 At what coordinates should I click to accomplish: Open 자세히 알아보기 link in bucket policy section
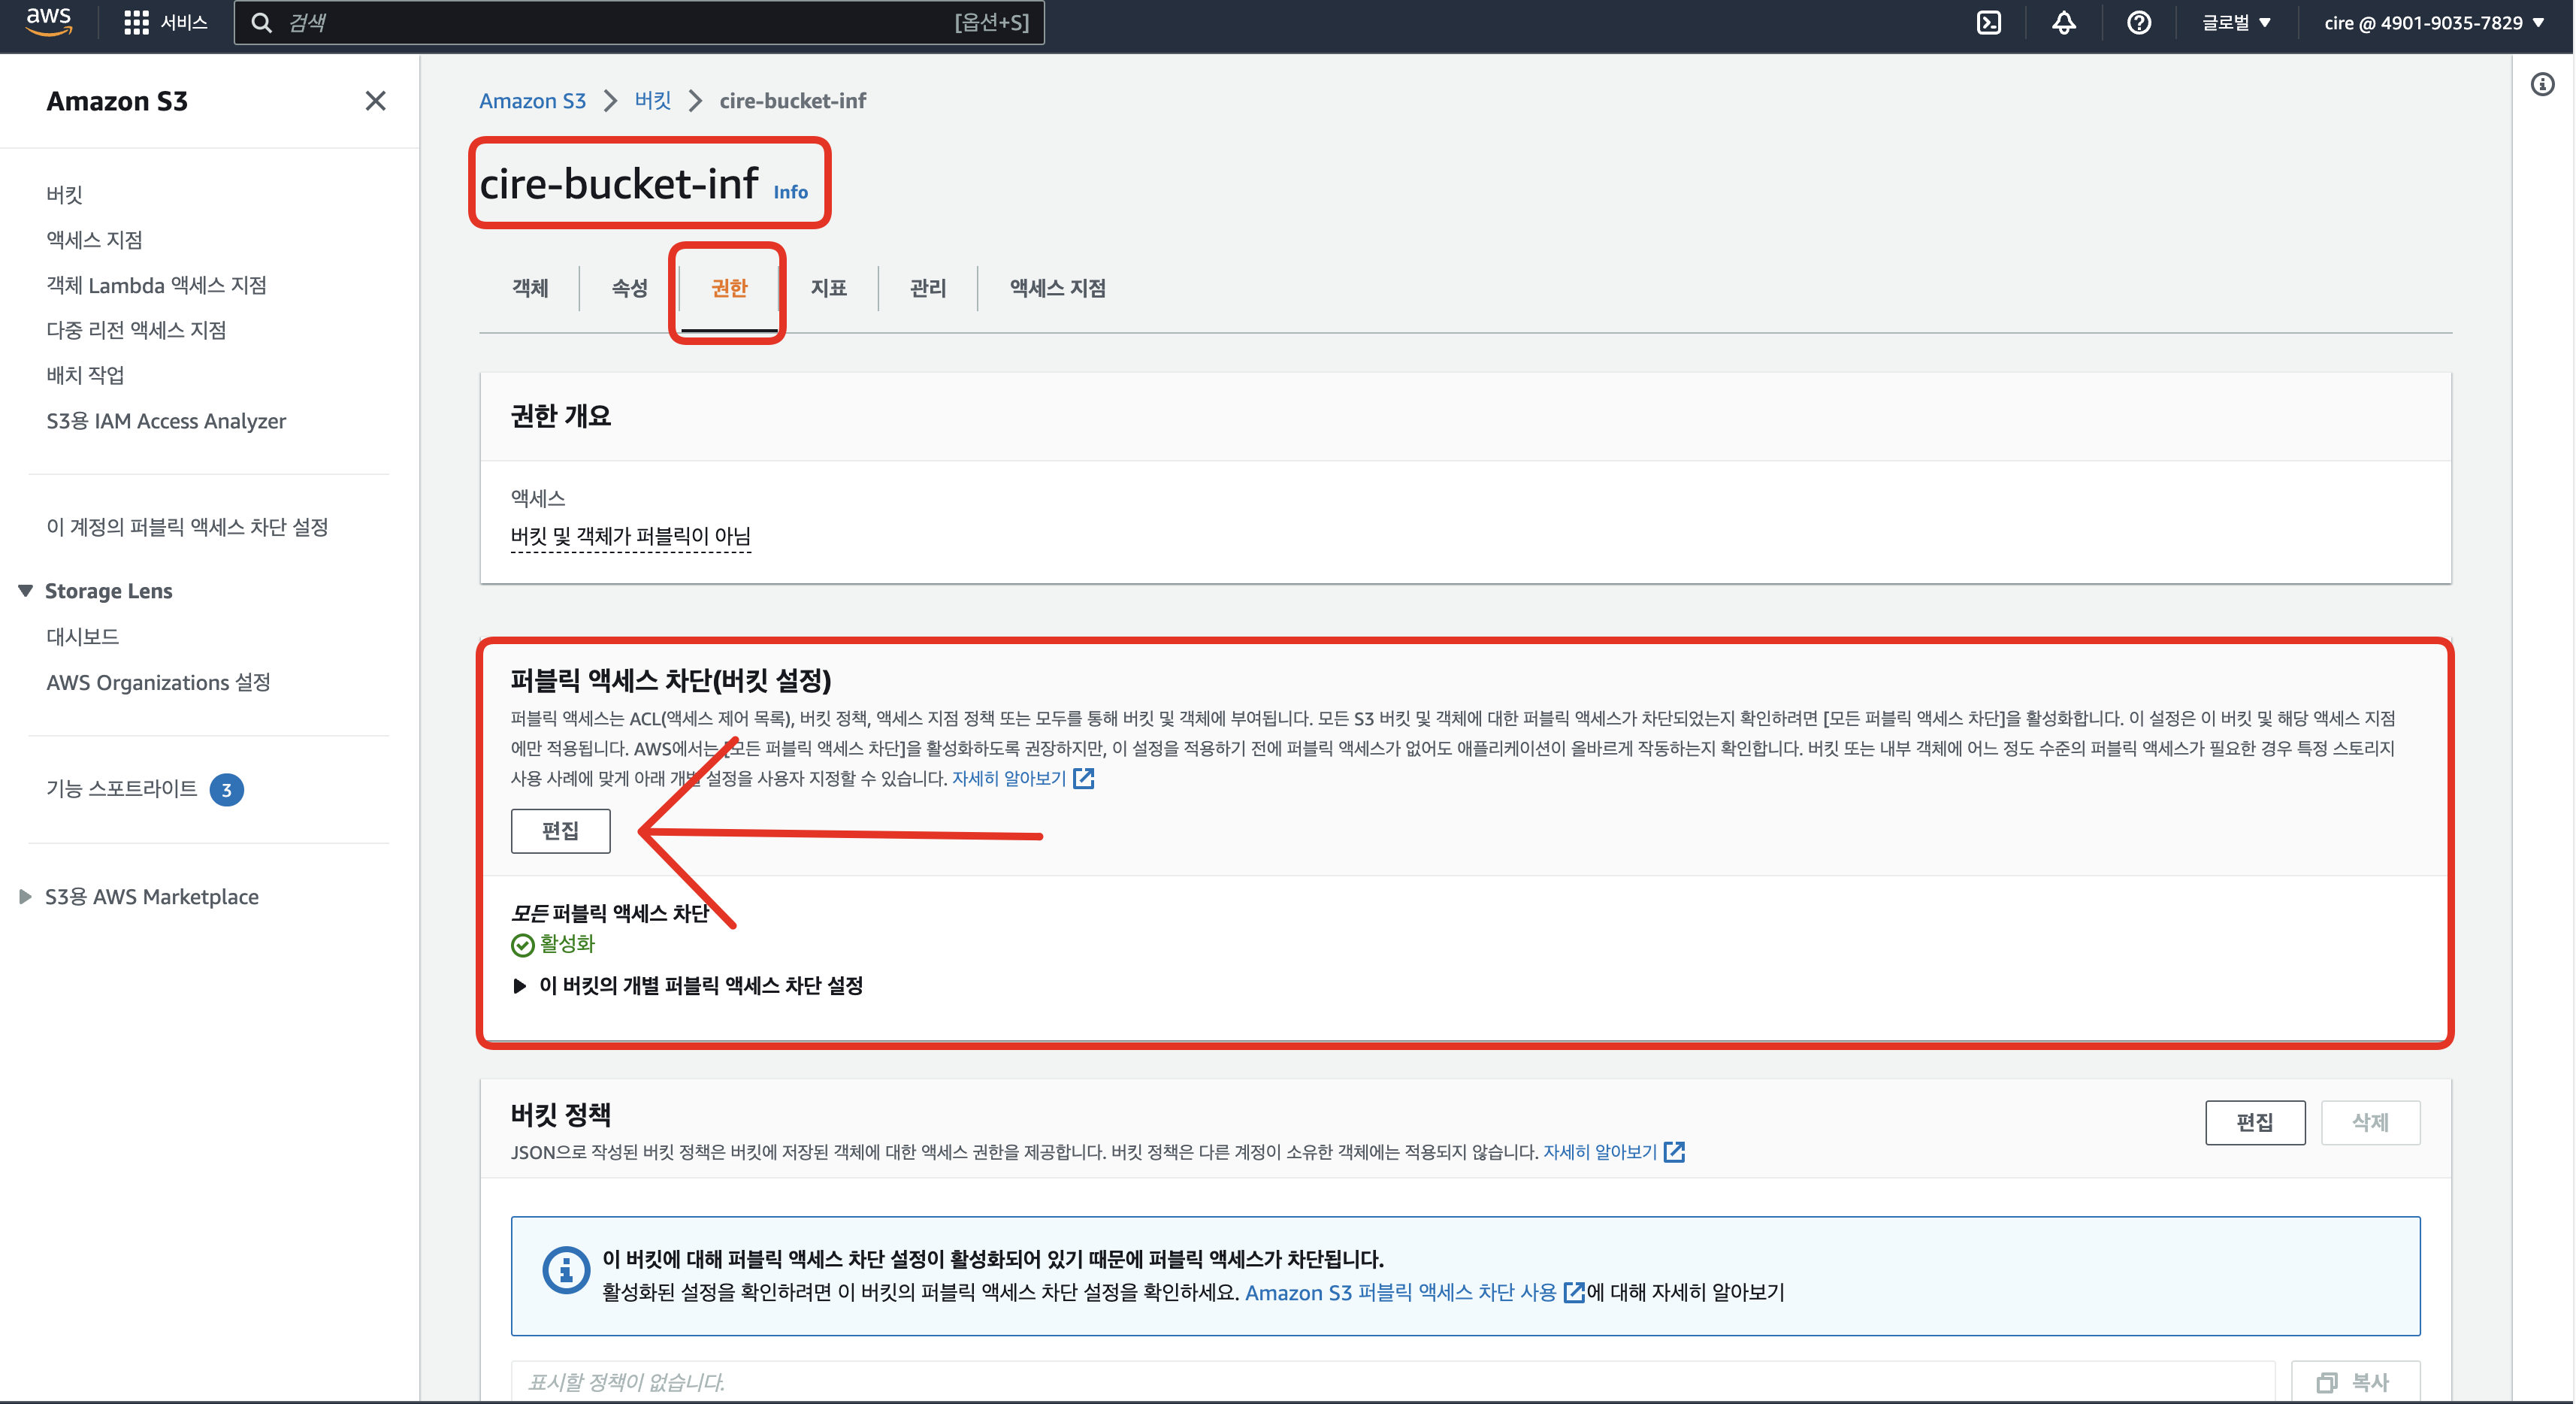[1600, 1152]
